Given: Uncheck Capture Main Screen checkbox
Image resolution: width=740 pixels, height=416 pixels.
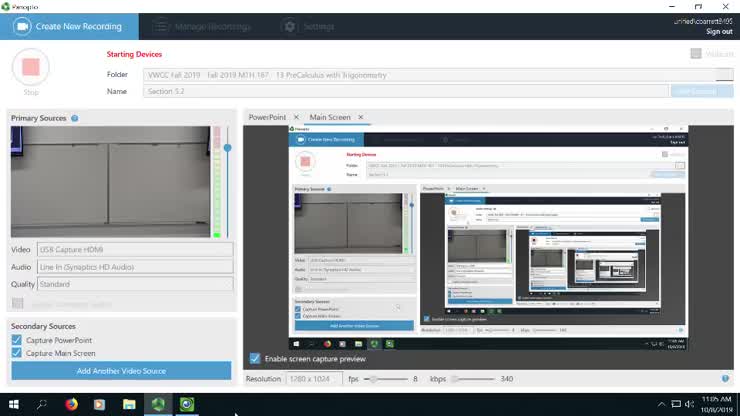Looking at the screenshot, I should 16,353.
